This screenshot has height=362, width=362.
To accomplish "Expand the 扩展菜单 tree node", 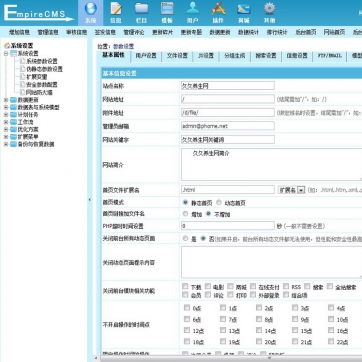I will coord(6,137).
